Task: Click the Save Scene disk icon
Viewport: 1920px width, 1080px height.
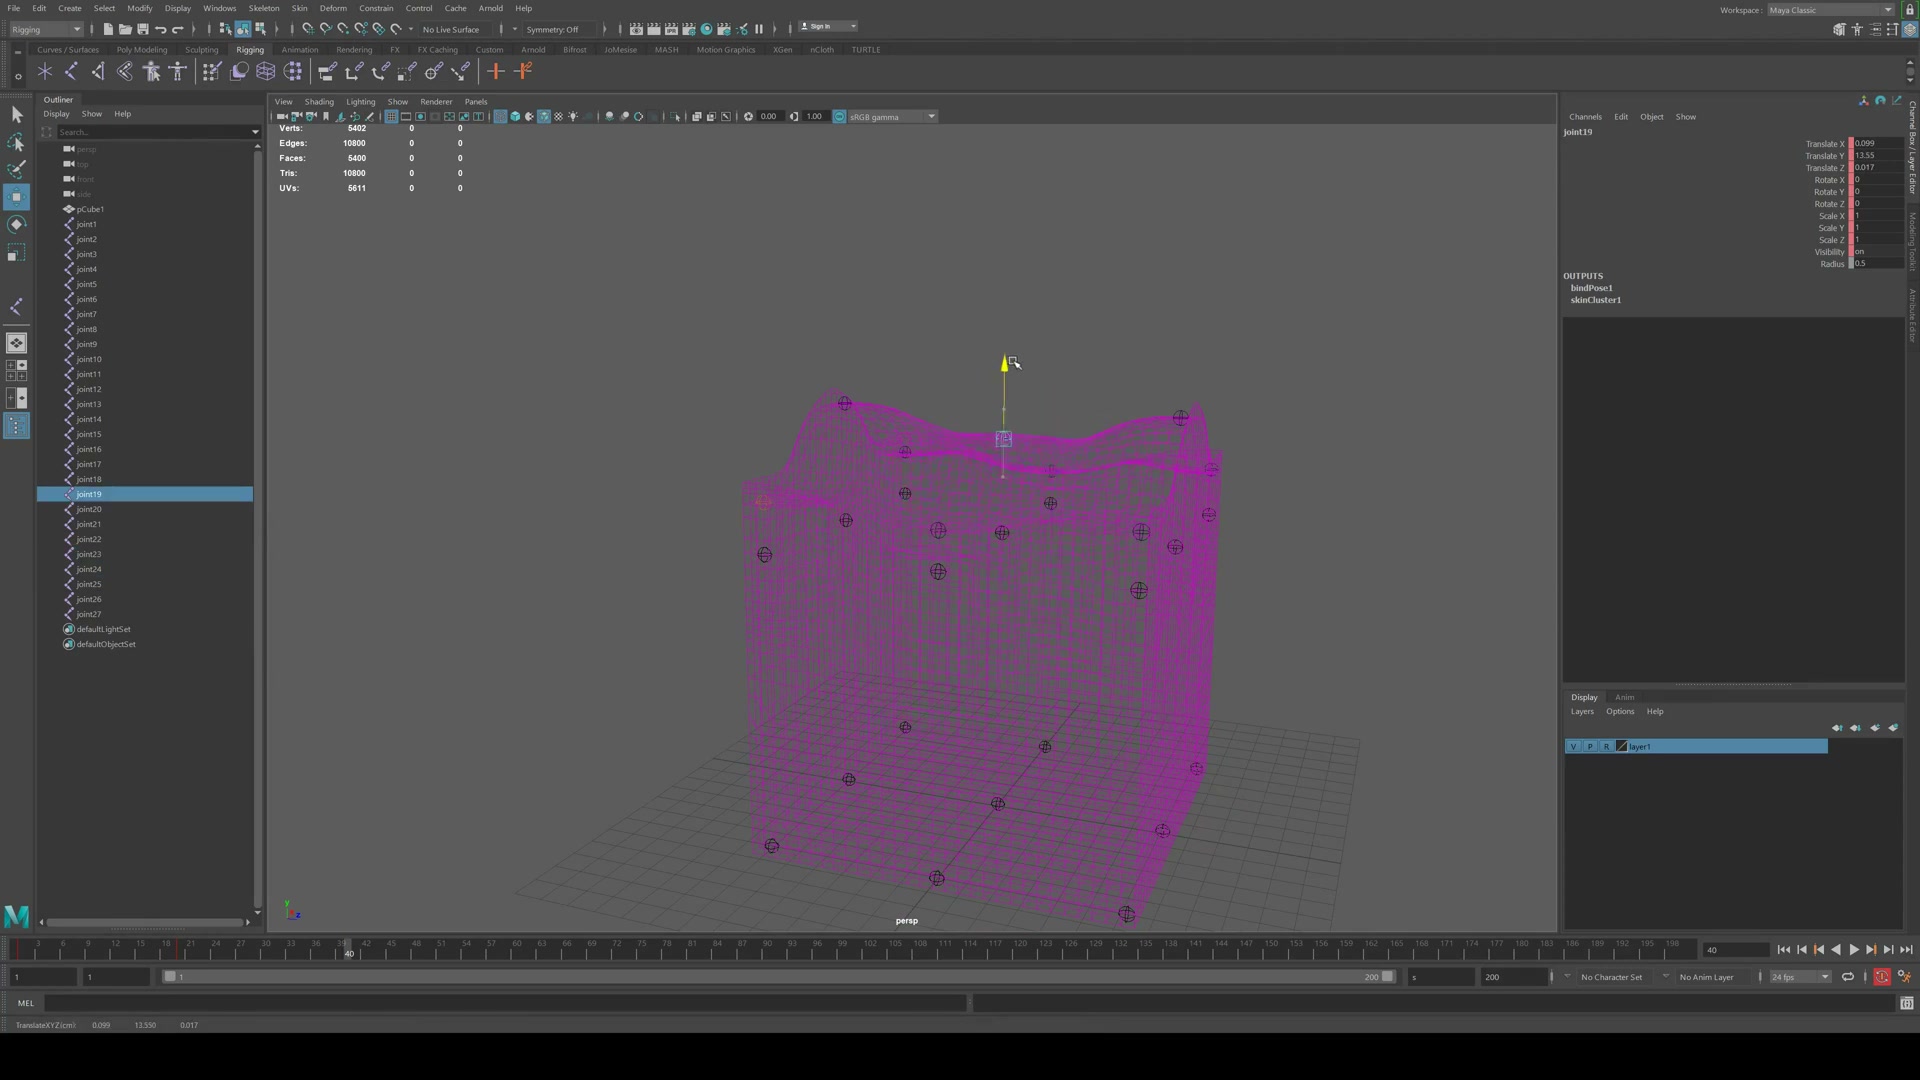Action: click(x=142, y=29)
